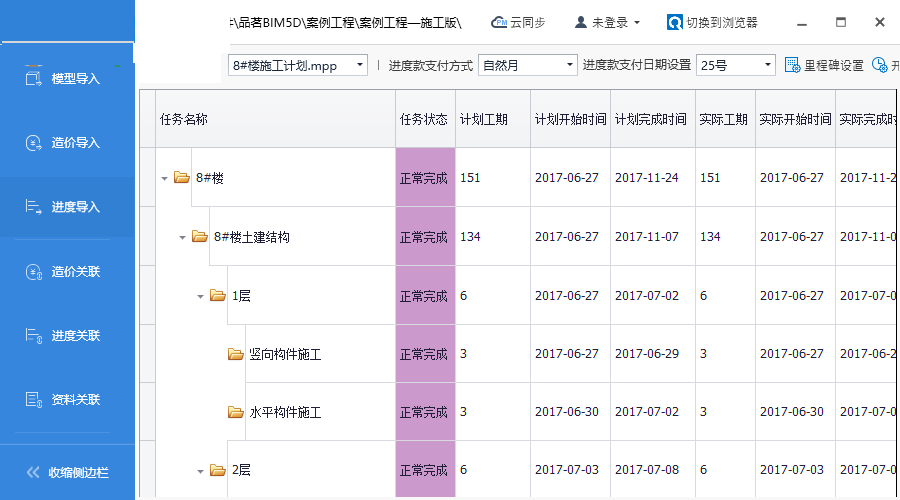The width and height of the screenshot is (900, 500).
Task: Collapse the 8#楼土建结构 tree node
Action: click(x=182, y=238)
